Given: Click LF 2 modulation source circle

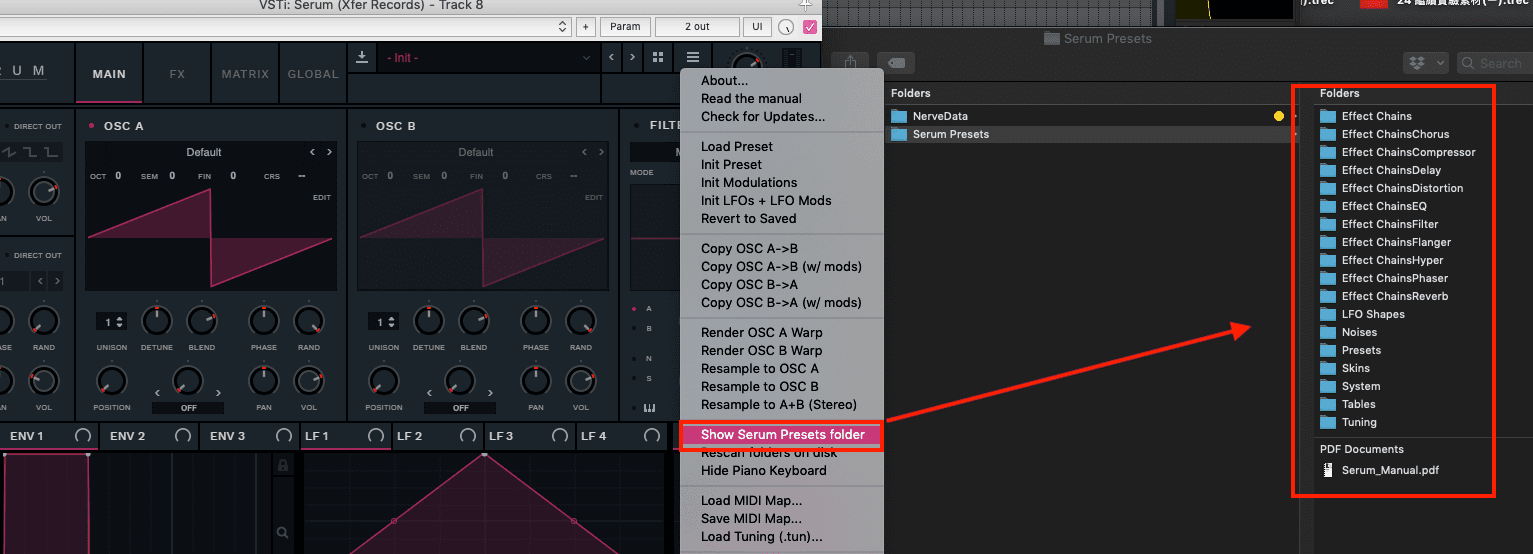Looking at the screenshot, I should pos(468,436).
